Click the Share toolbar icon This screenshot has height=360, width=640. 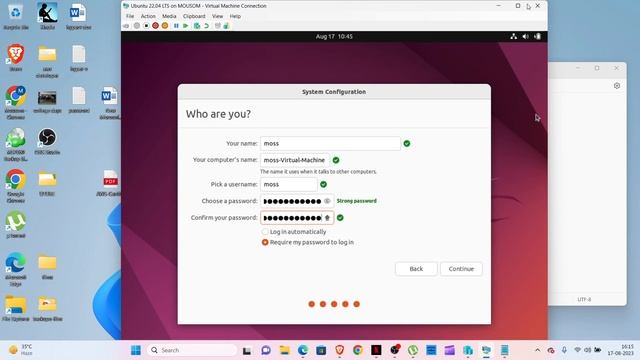[x=226, y=26]
